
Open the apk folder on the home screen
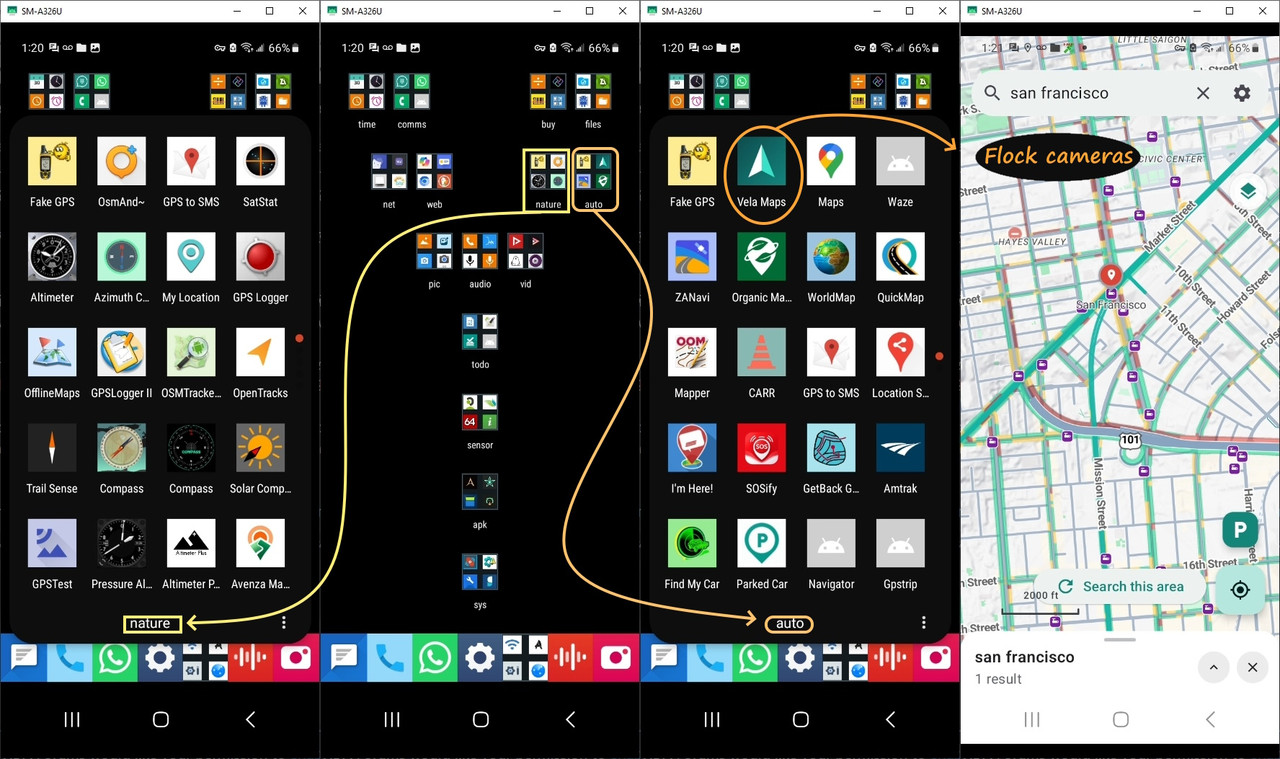point(480,492)
